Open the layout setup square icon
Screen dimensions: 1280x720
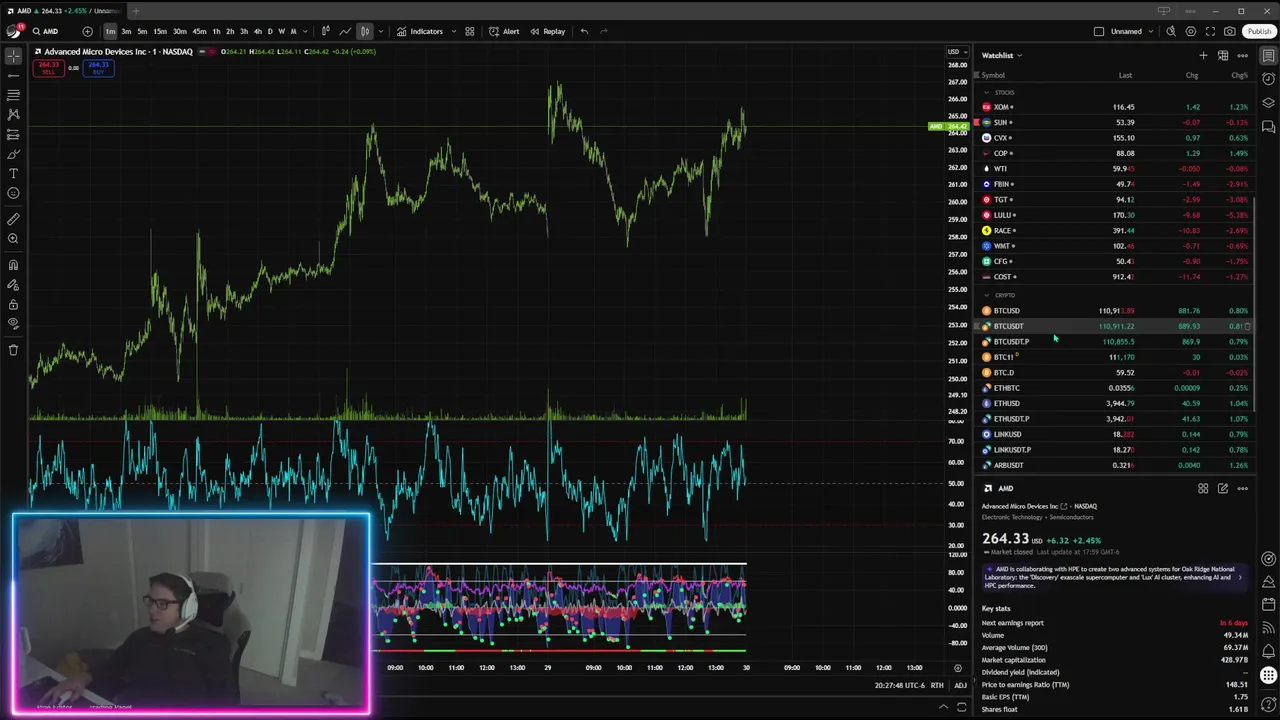pyautogui.click(x=1099, y=31)
